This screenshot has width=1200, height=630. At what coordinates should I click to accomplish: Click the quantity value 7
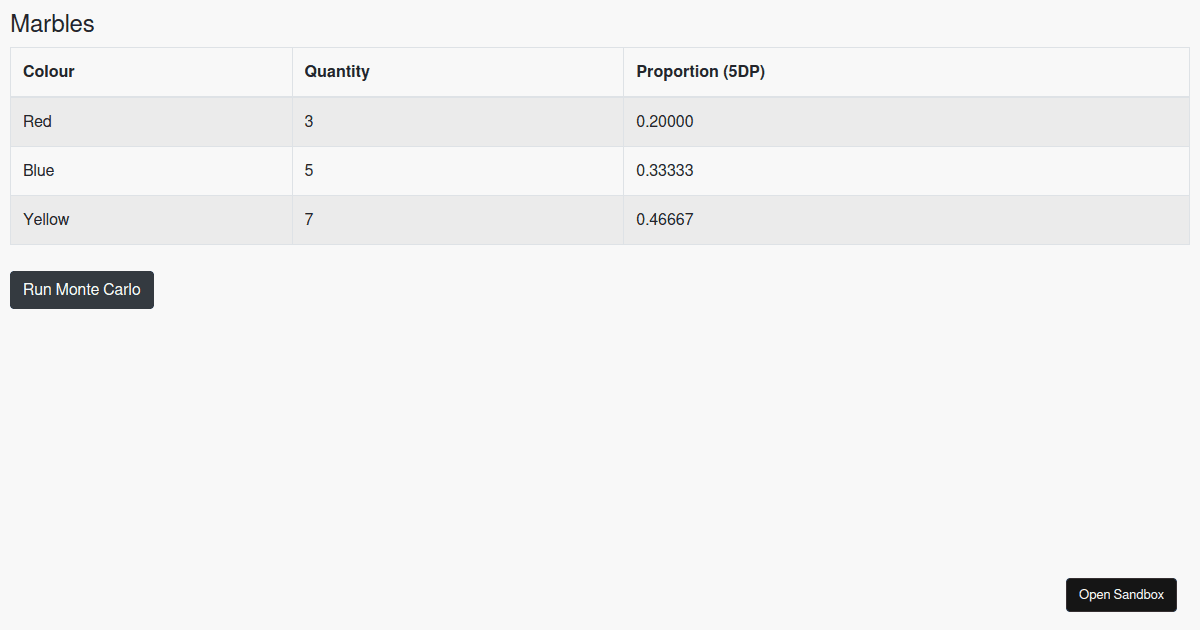click(309, 220)
